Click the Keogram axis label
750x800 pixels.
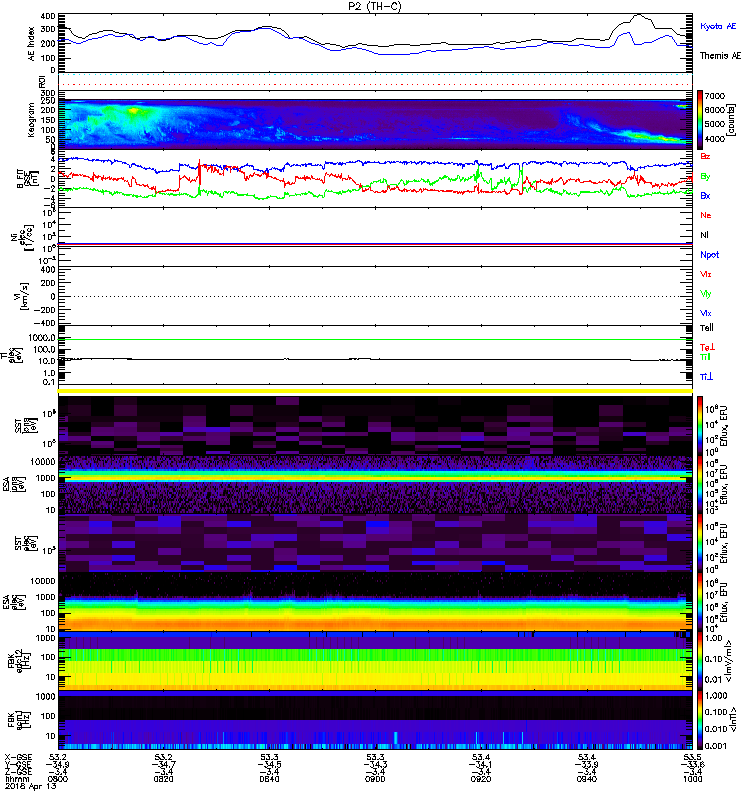coord(31,120)
